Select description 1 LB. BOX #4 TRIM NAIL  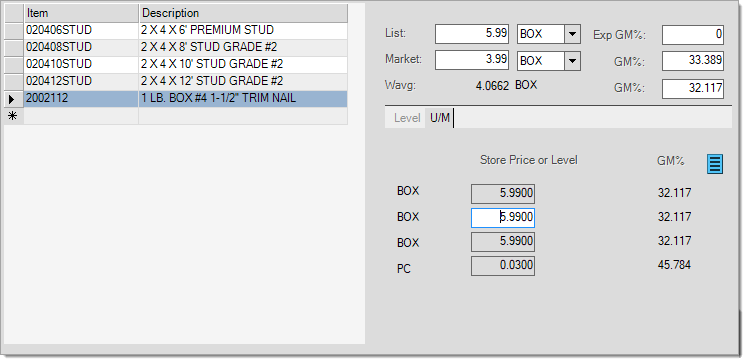point(243,99)
